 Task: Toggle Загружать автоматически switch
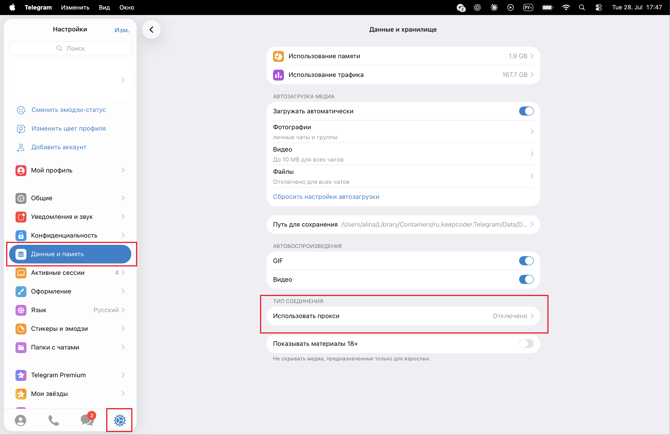(526, 111)
